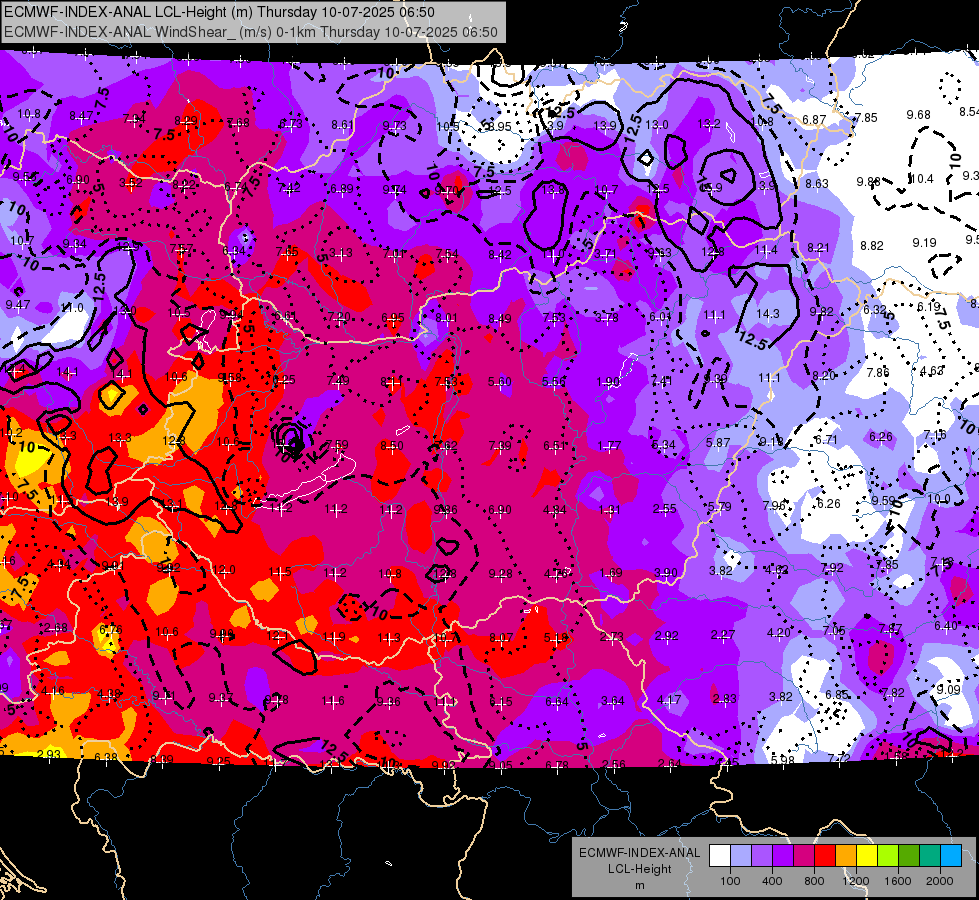Click the wind shear value 2.55

click(x=664, y=509)
